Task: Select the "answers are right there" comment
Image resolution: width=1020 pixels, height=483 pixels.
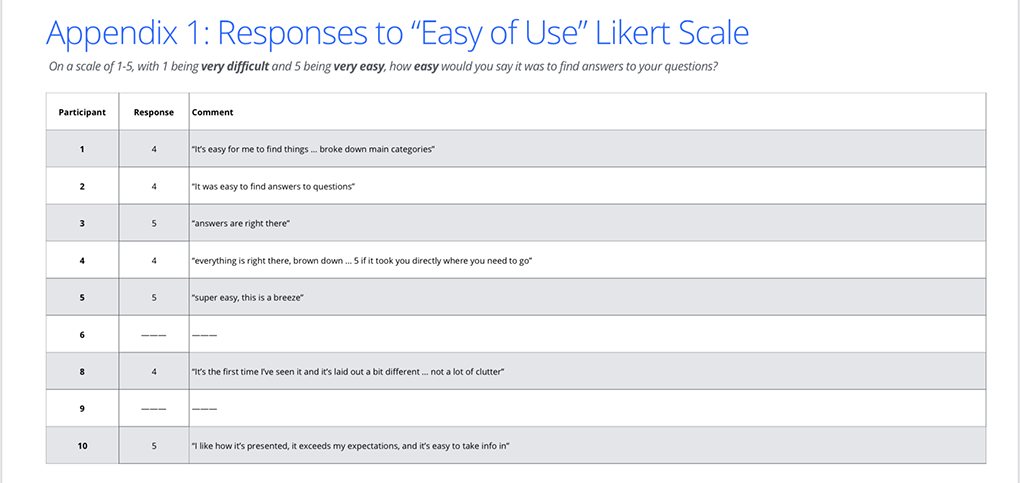Action: coord(240,223)
